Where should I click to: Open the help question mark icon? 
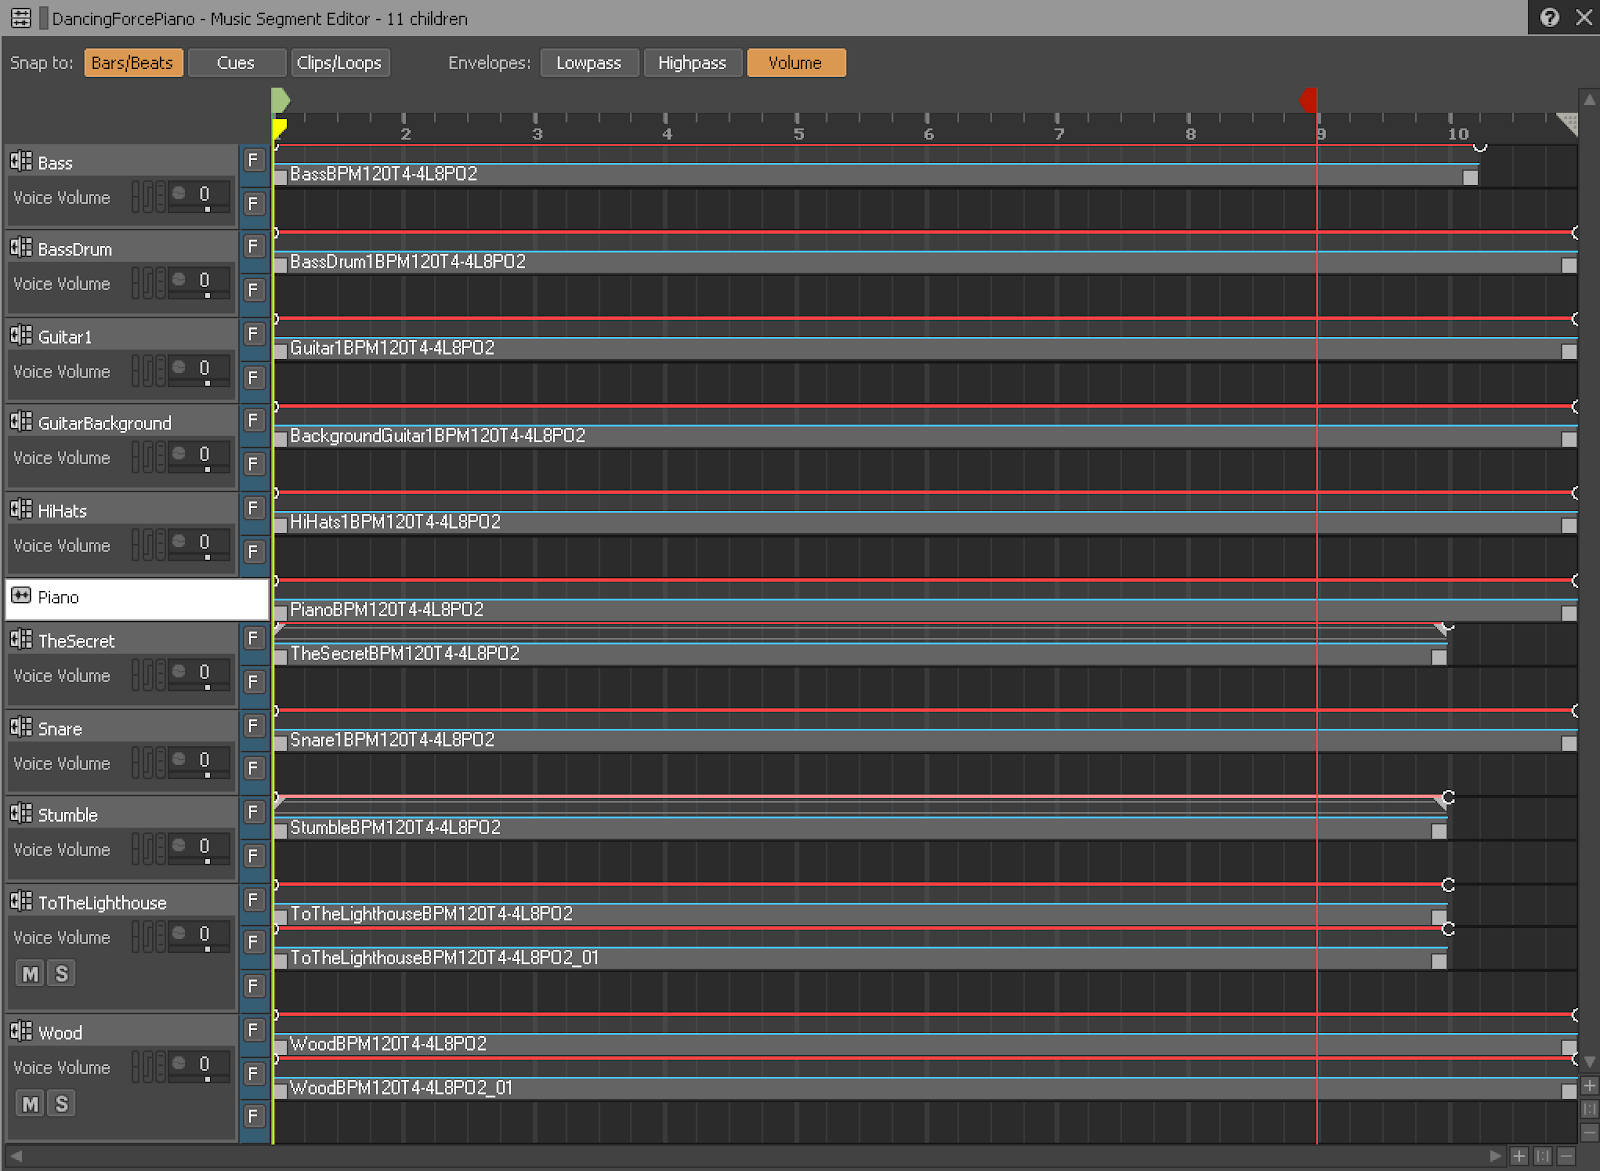1549,17
